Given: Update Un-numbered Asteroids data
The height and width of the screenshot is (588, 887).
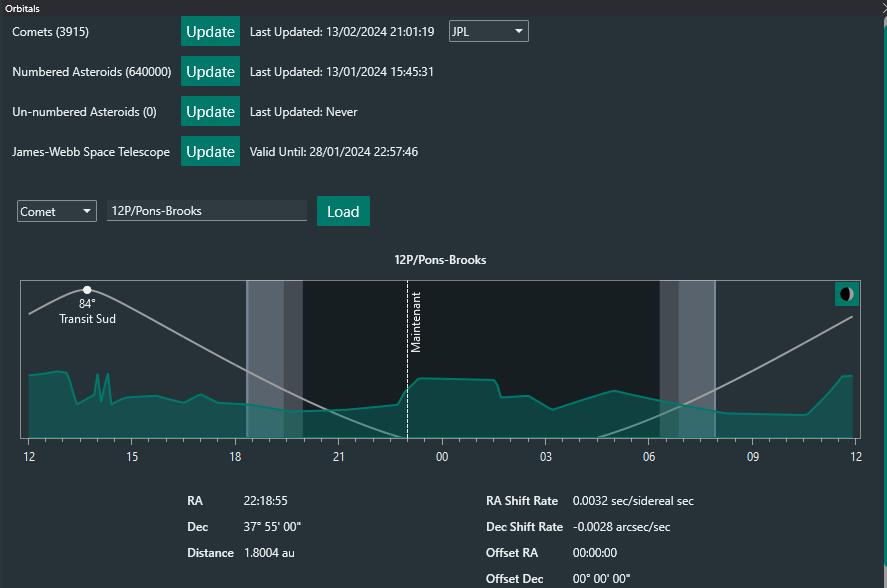Looking at the screenshot, I should [x=210, y=111].
